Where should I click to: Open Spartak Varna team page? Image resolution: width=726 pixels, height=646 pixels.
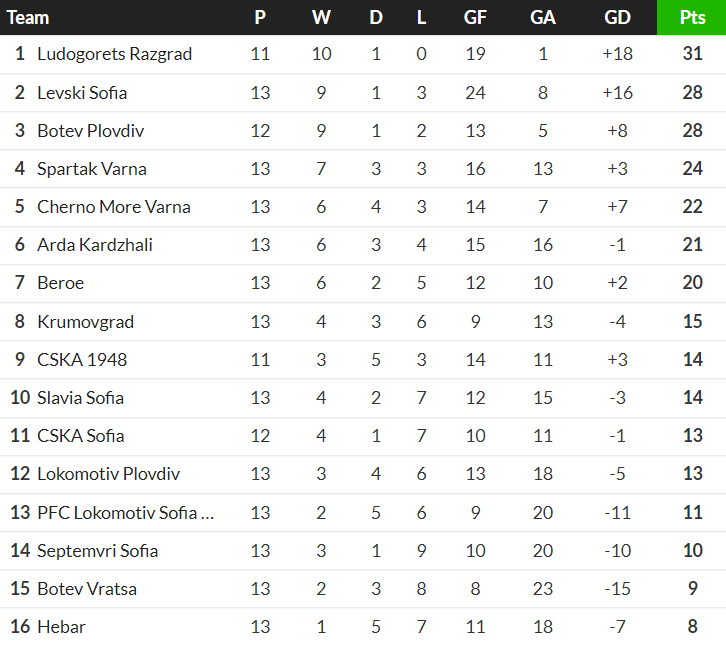coord(91,169)
